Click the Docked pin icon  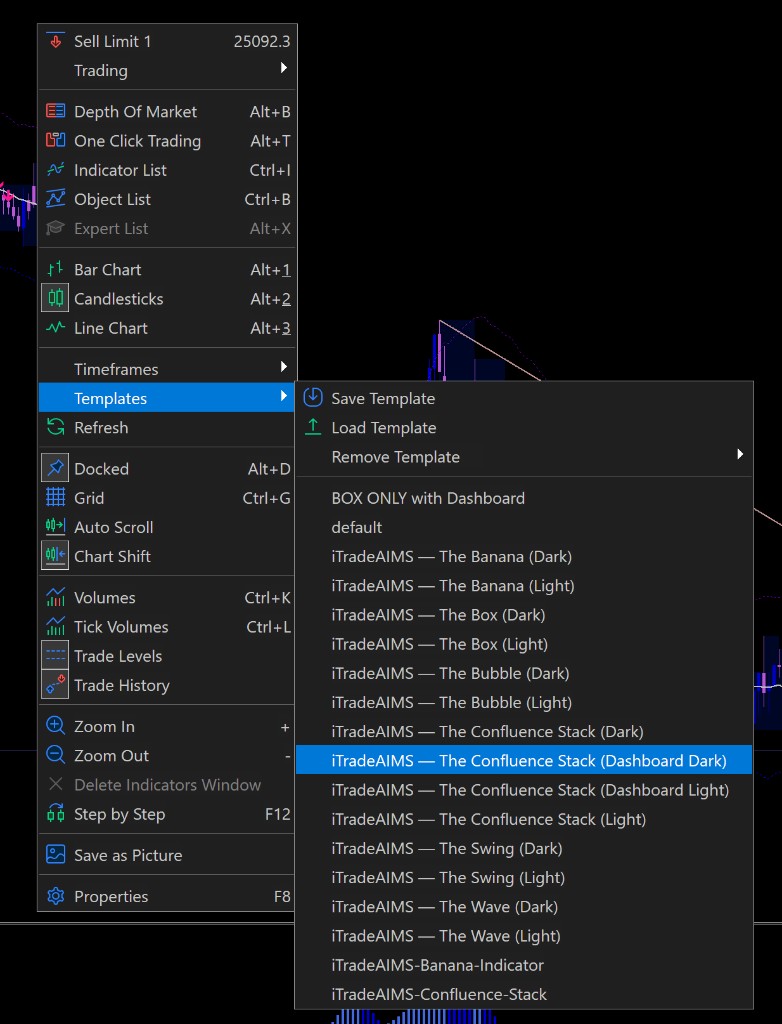56,468
